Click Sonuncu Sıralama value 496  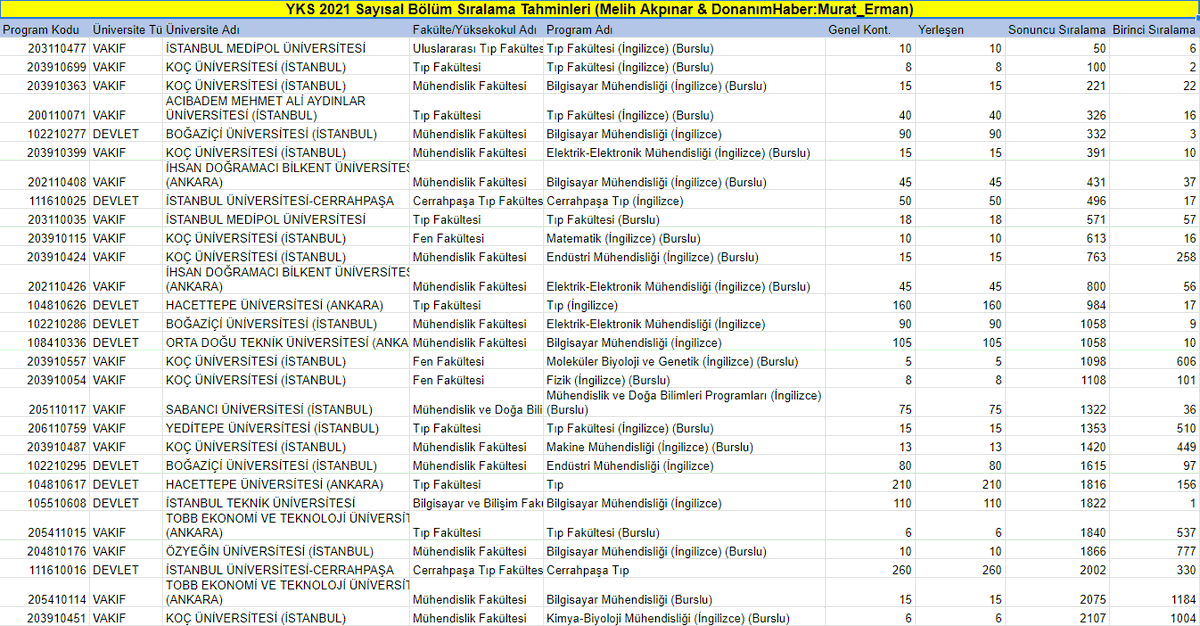click(x=1057, y=201)
